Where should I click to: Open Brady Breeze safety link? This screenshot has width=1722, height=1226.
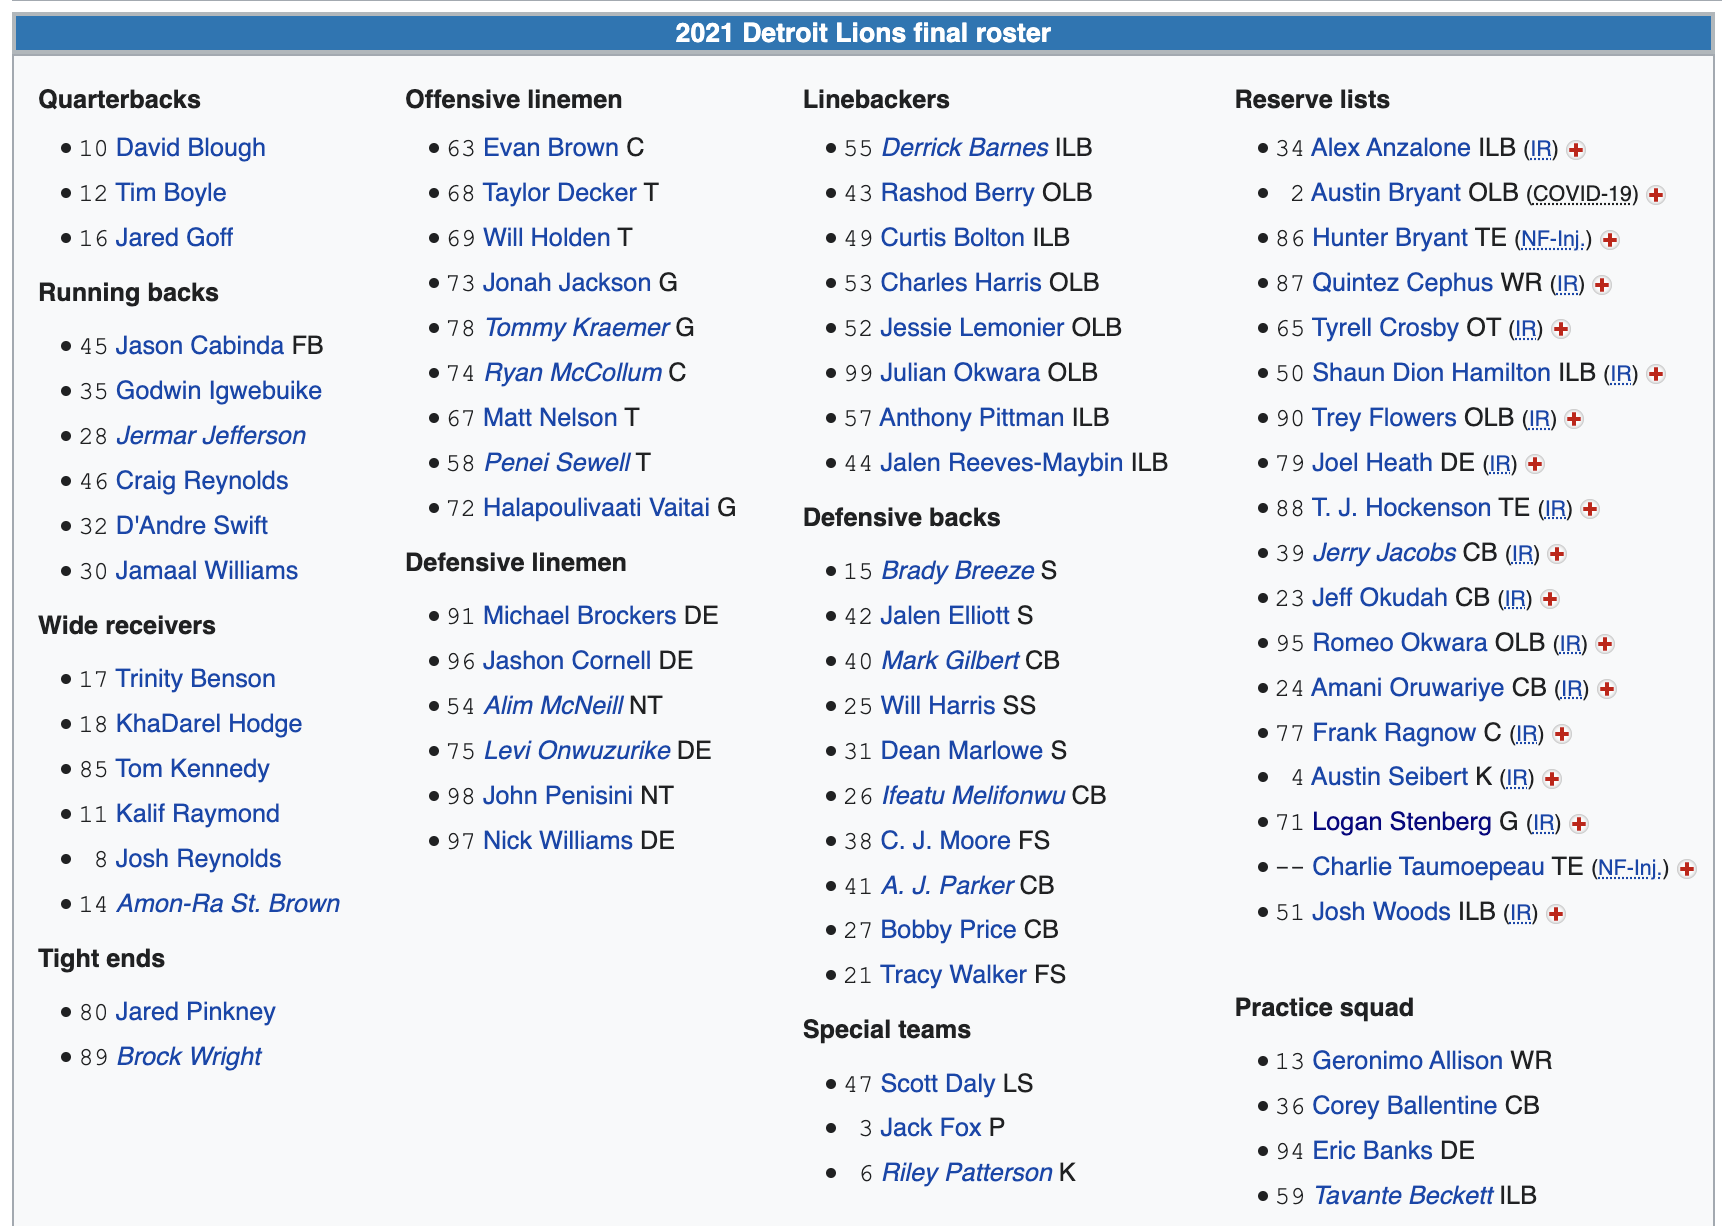click(x=958, y=571)
